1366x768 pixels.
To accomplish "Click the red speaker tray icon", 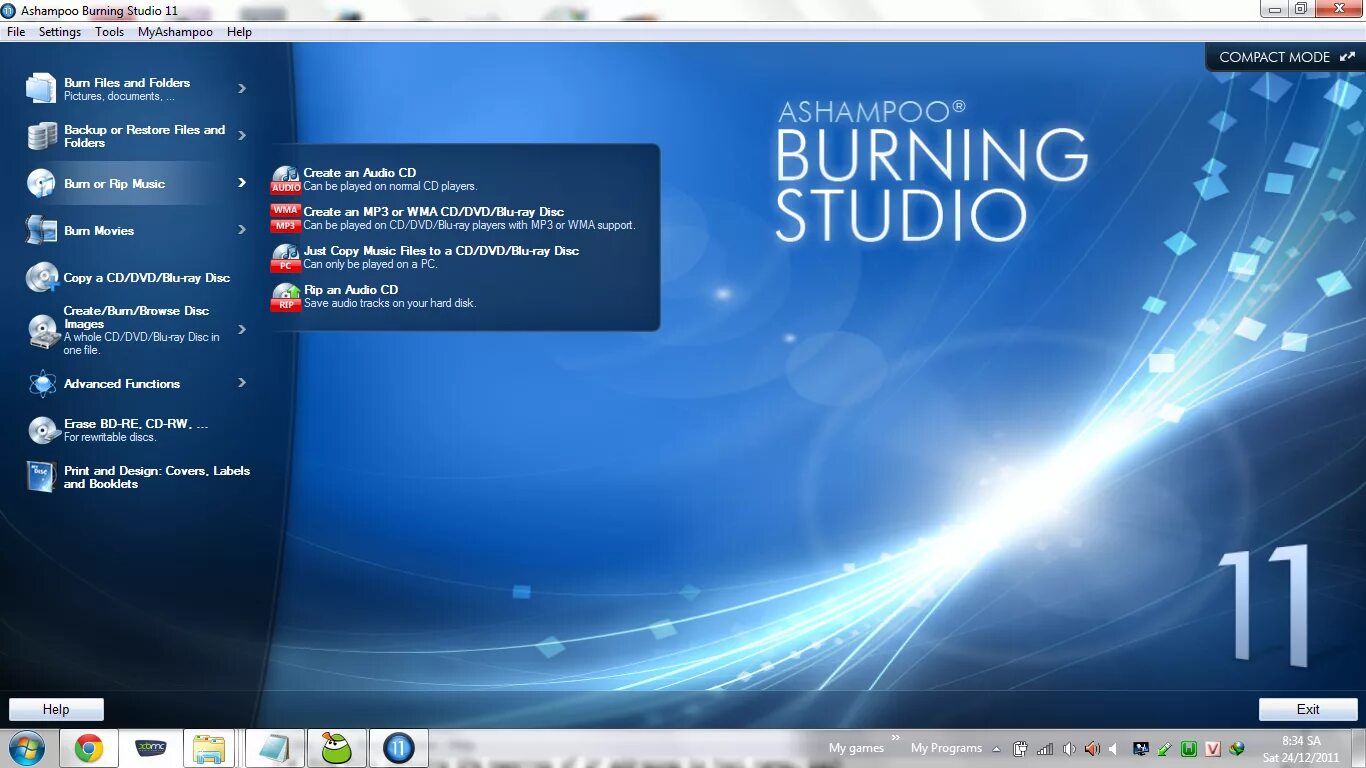I will coord(1093,748).
